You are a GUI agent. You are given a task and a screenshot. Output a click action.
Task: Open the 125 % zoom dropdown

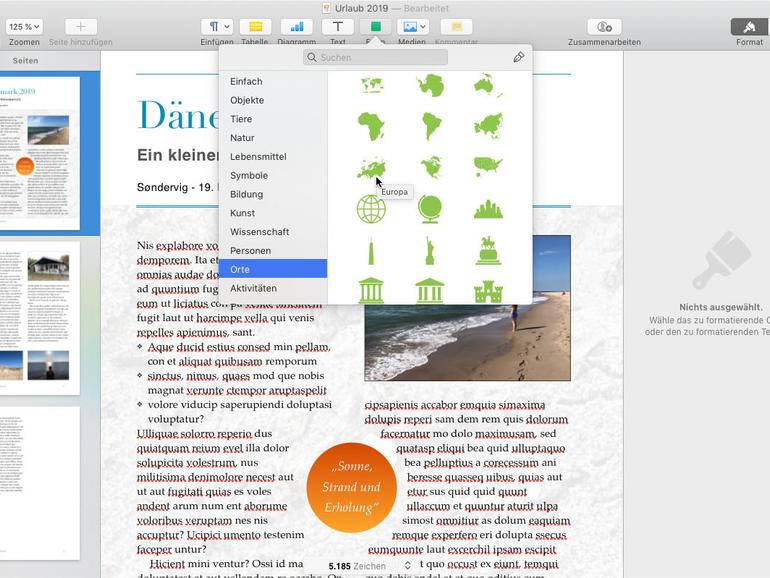coord(24,27)
